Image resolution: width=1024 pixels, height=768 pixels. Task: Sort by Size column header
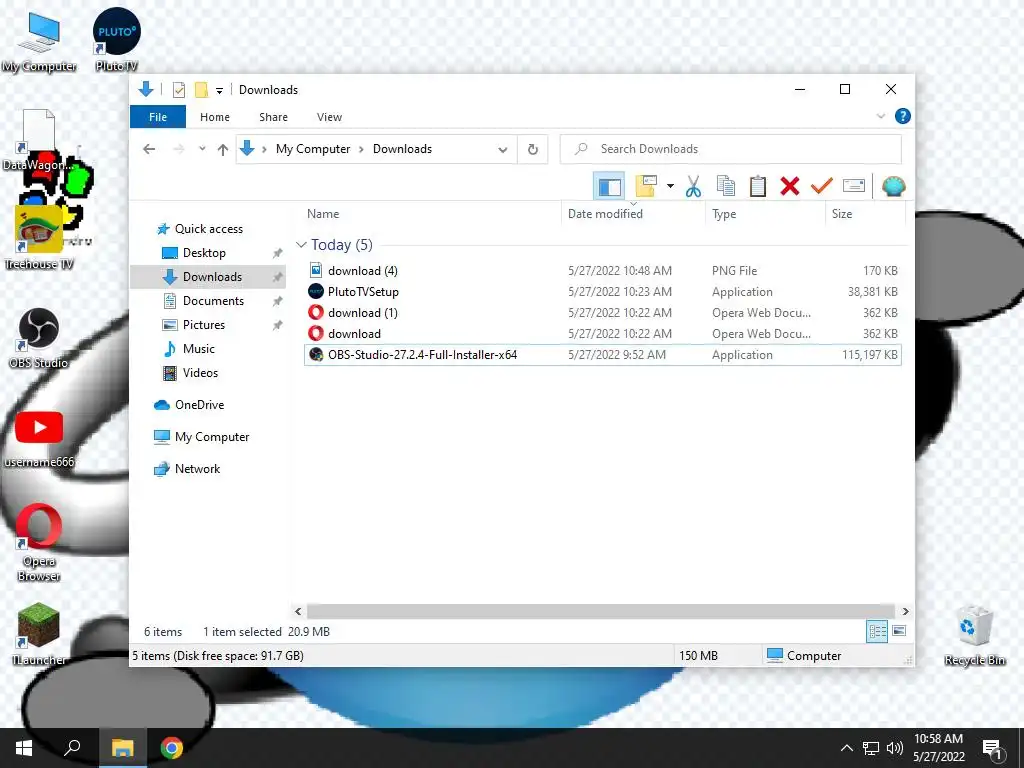865,214
